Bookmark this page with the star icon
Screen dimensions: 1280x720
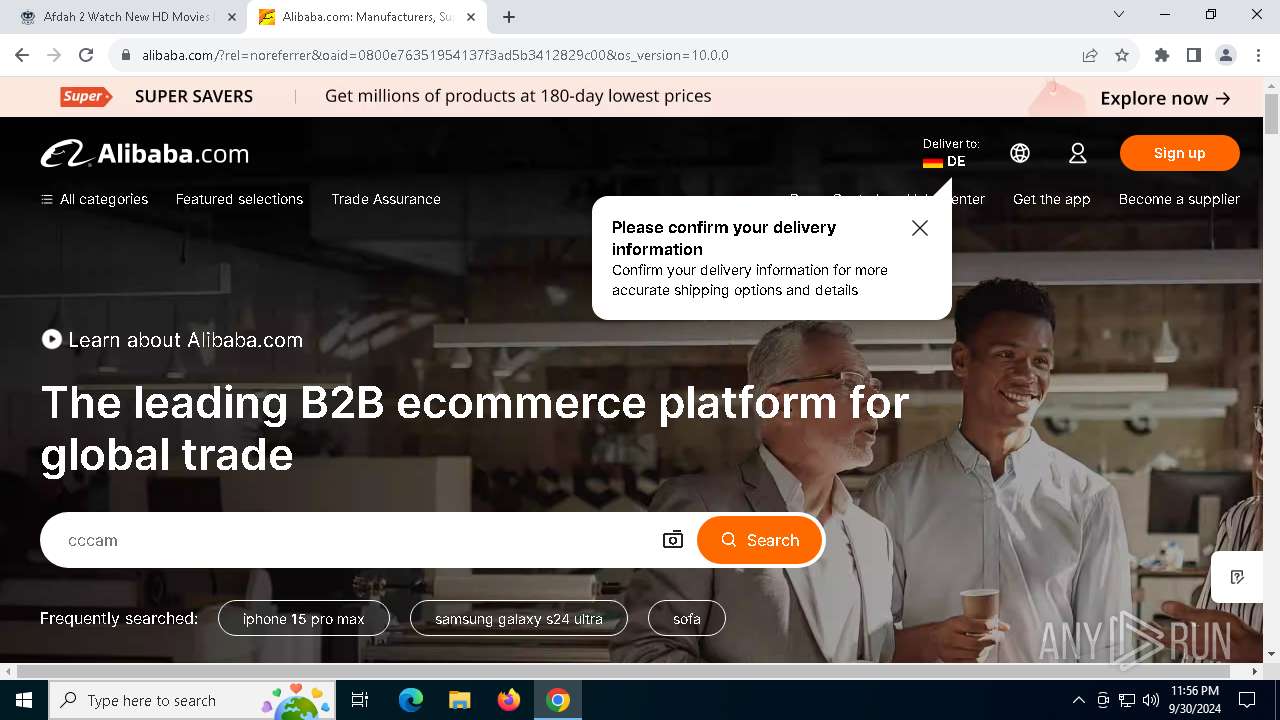tap(1122, 55)
